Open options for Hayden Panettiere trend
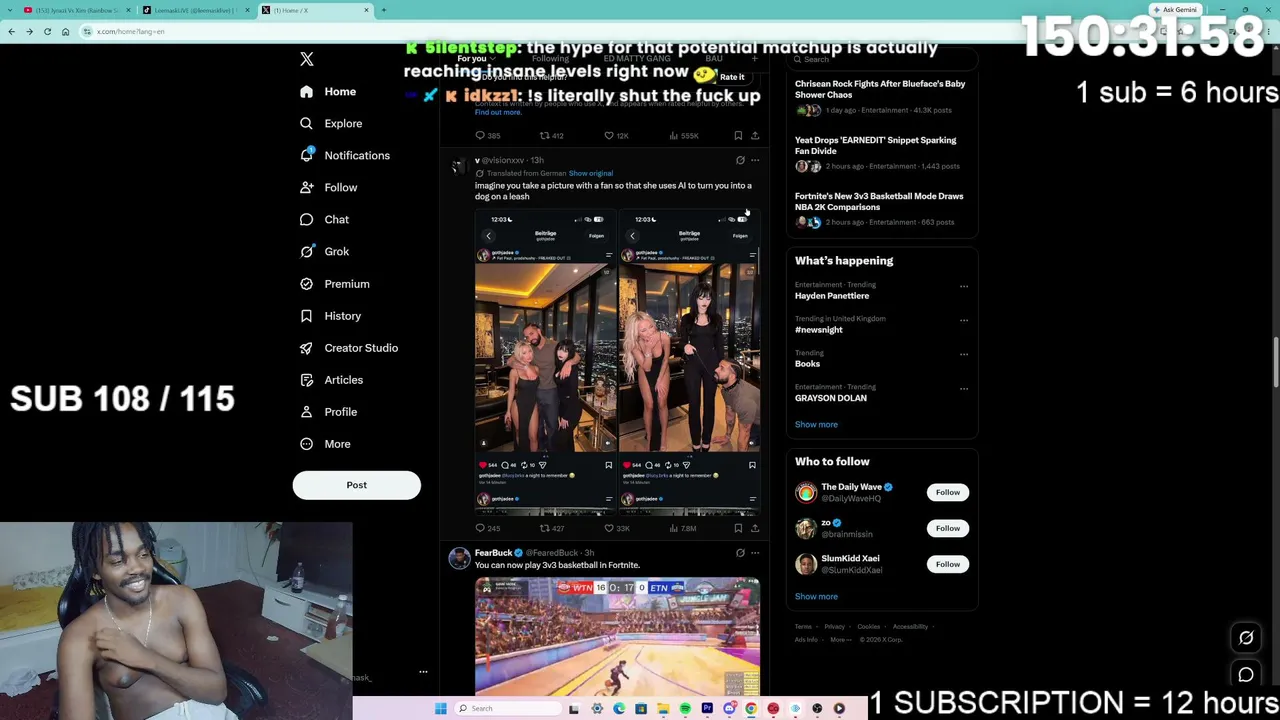This screenshot has width=1280, height=720. (x=964, y=287)
